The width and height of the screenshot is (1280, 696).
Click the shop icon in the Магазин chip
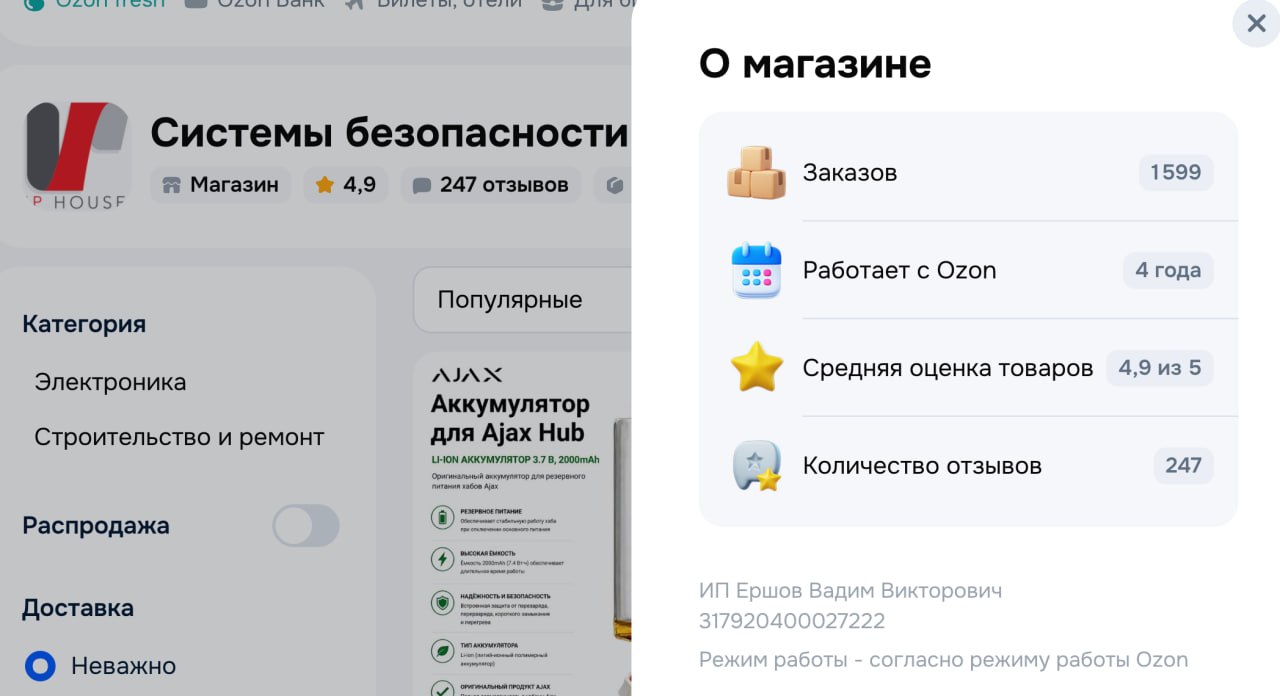tap(172, 185)
